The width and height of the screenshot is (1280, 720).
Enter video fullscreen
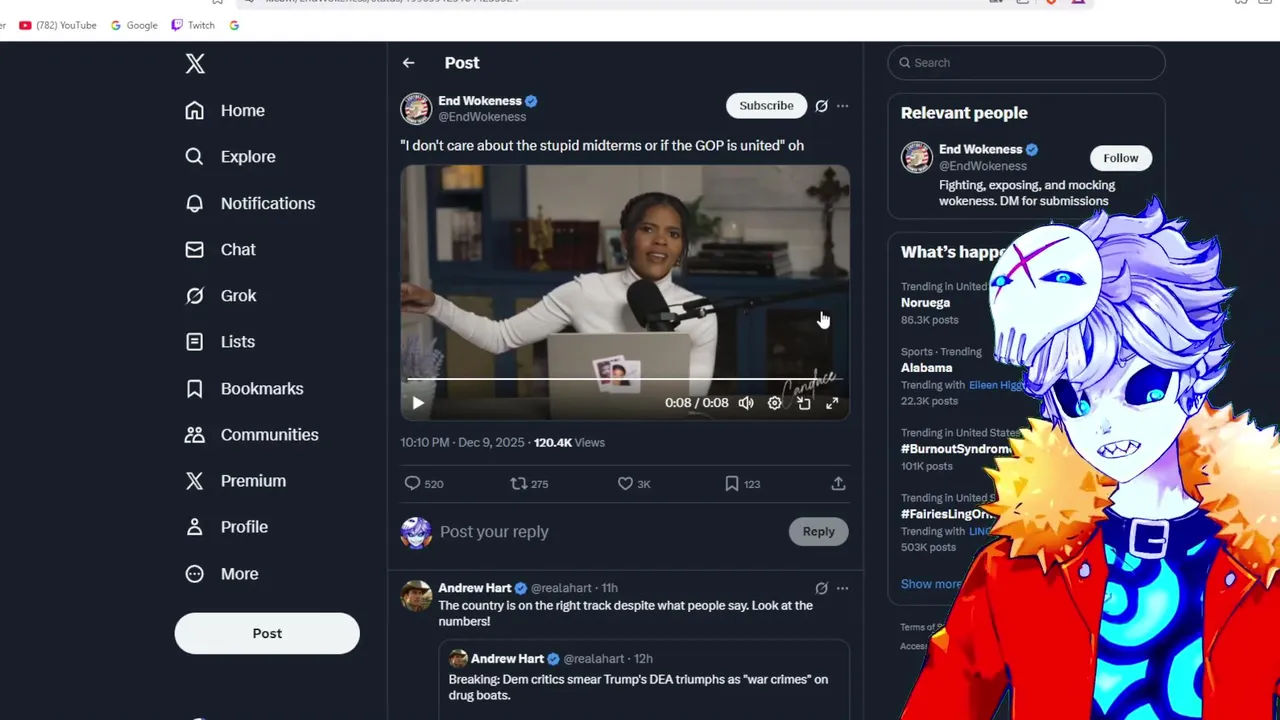point(832,403)
